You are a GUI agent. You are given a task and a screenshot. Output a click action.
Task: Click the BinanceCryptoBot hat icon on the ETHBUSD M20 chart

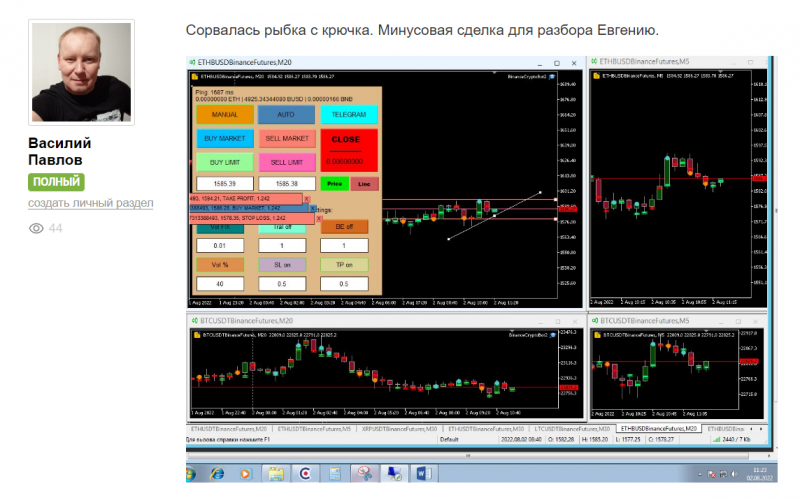click(552, 77)
